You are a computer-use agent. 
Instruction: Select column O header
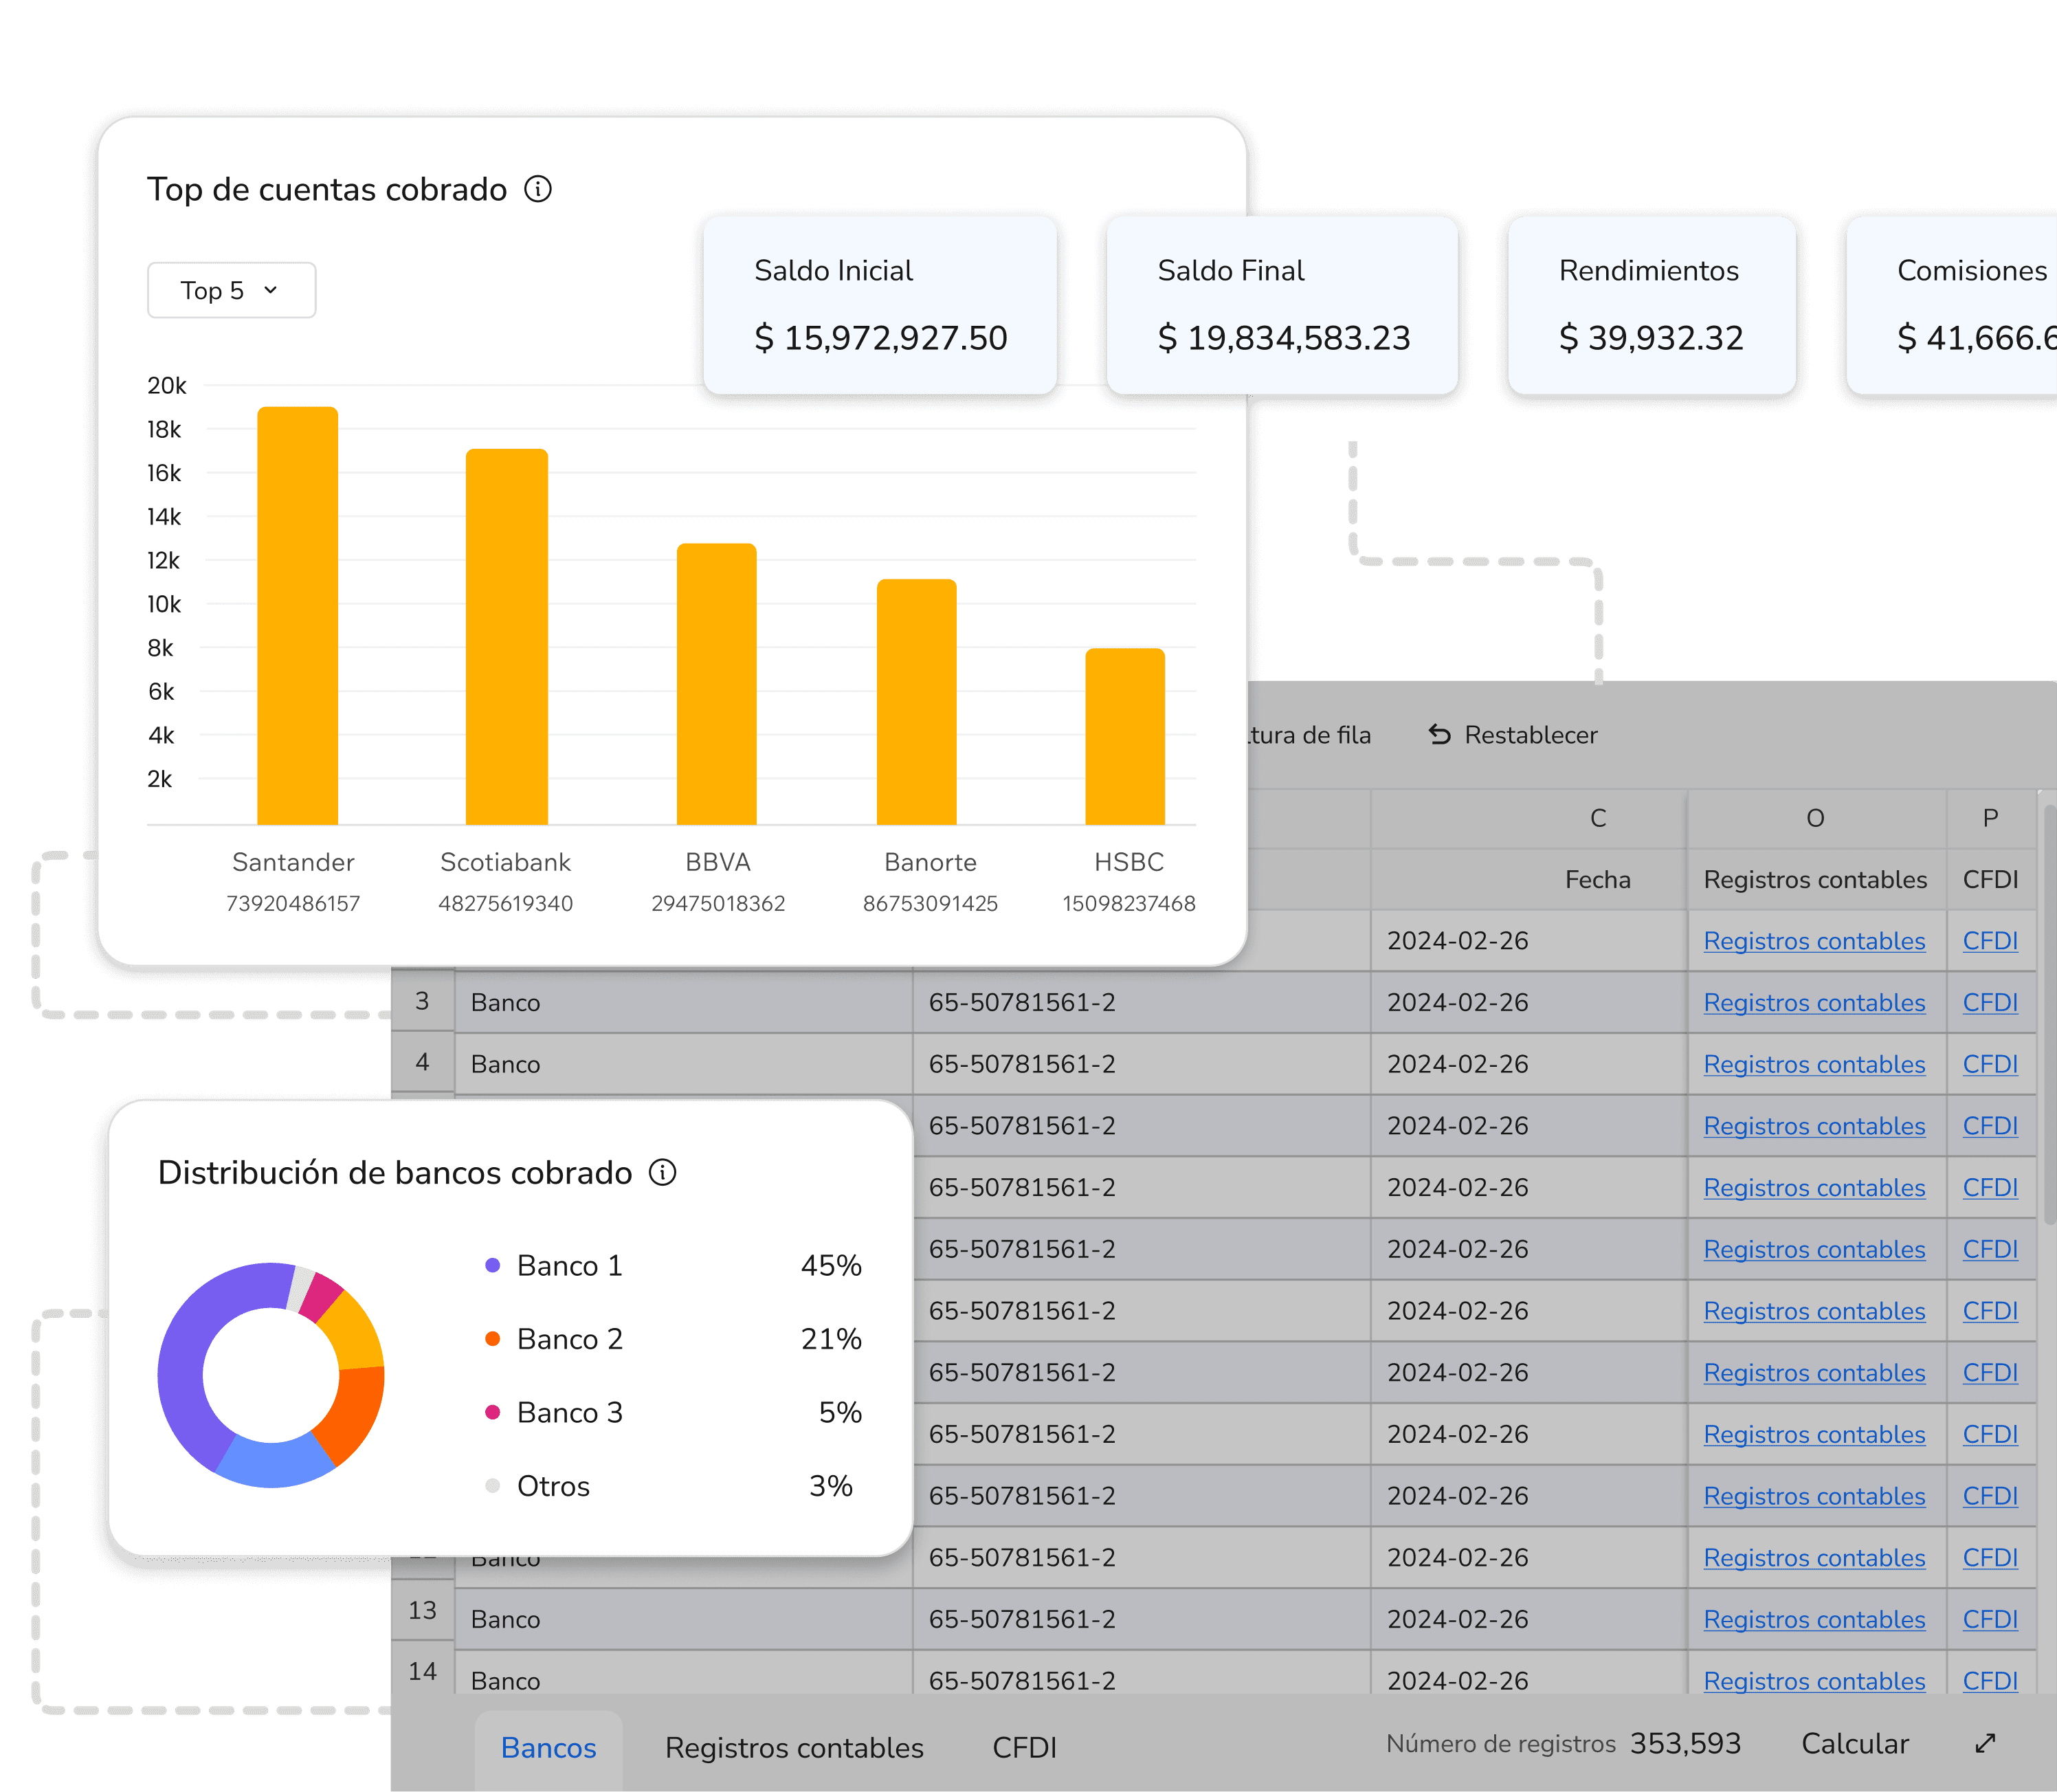click(1815, 818)
